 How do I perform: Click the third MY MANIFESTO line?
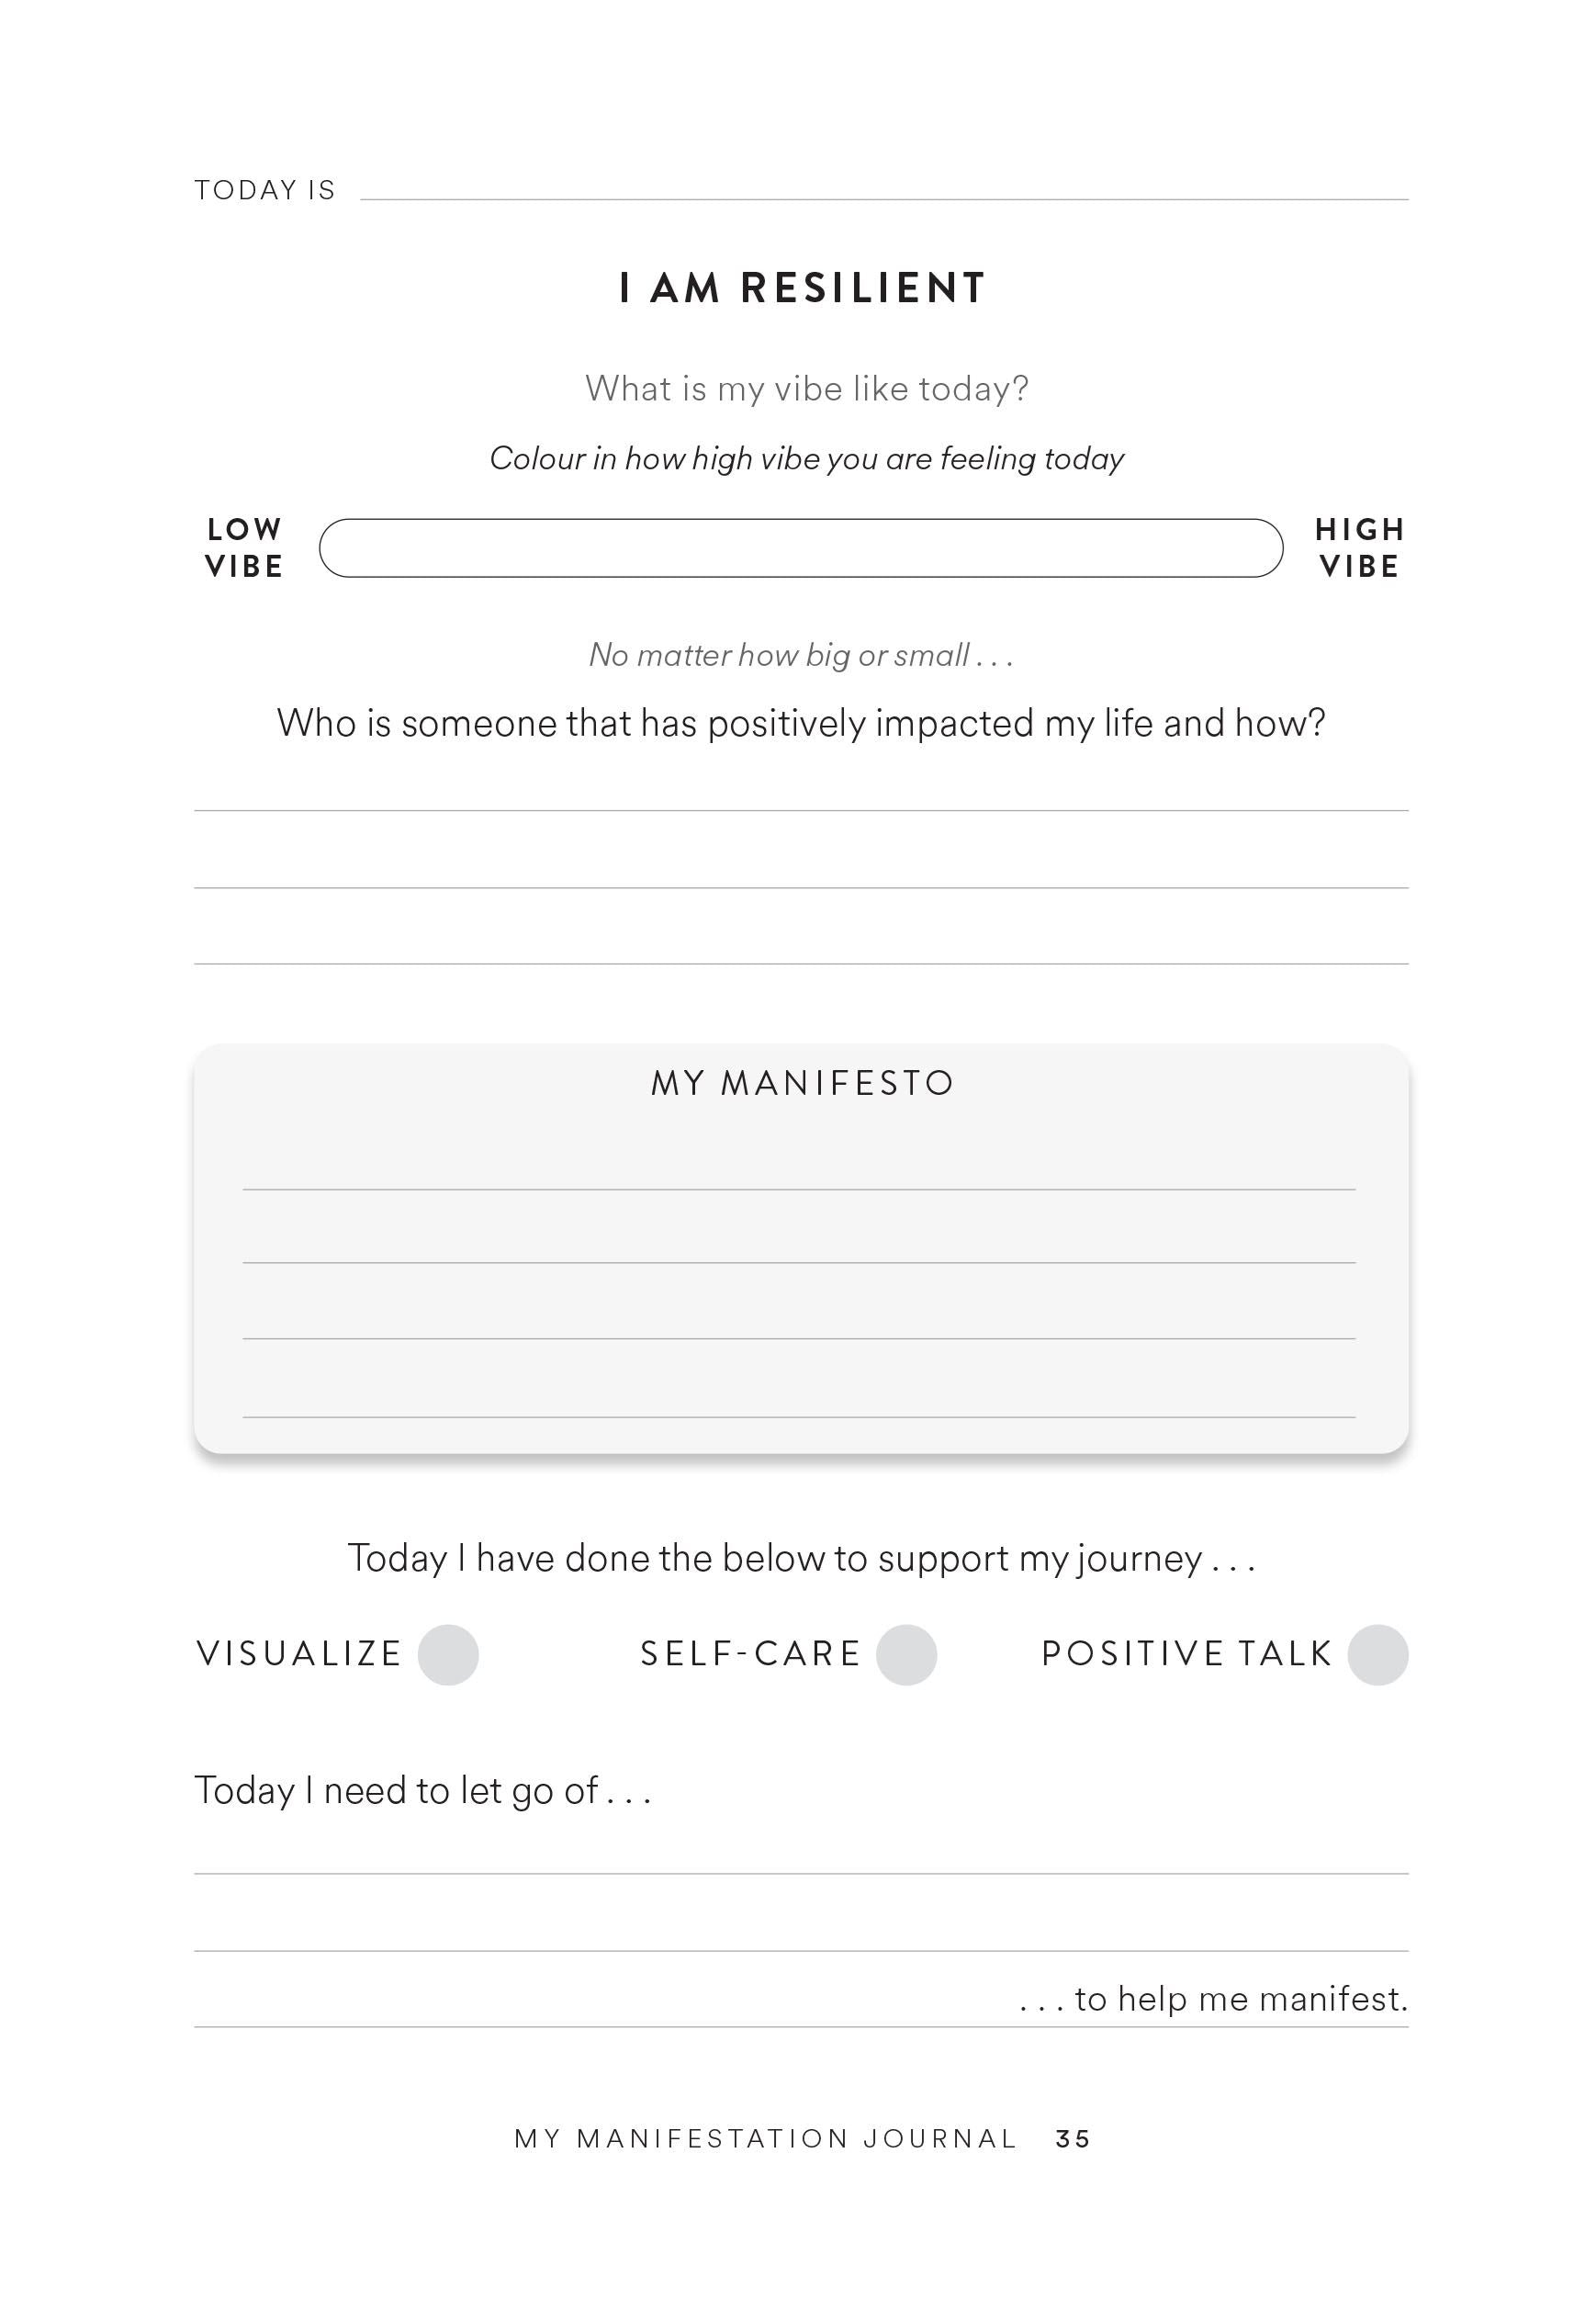[798, 1319]
